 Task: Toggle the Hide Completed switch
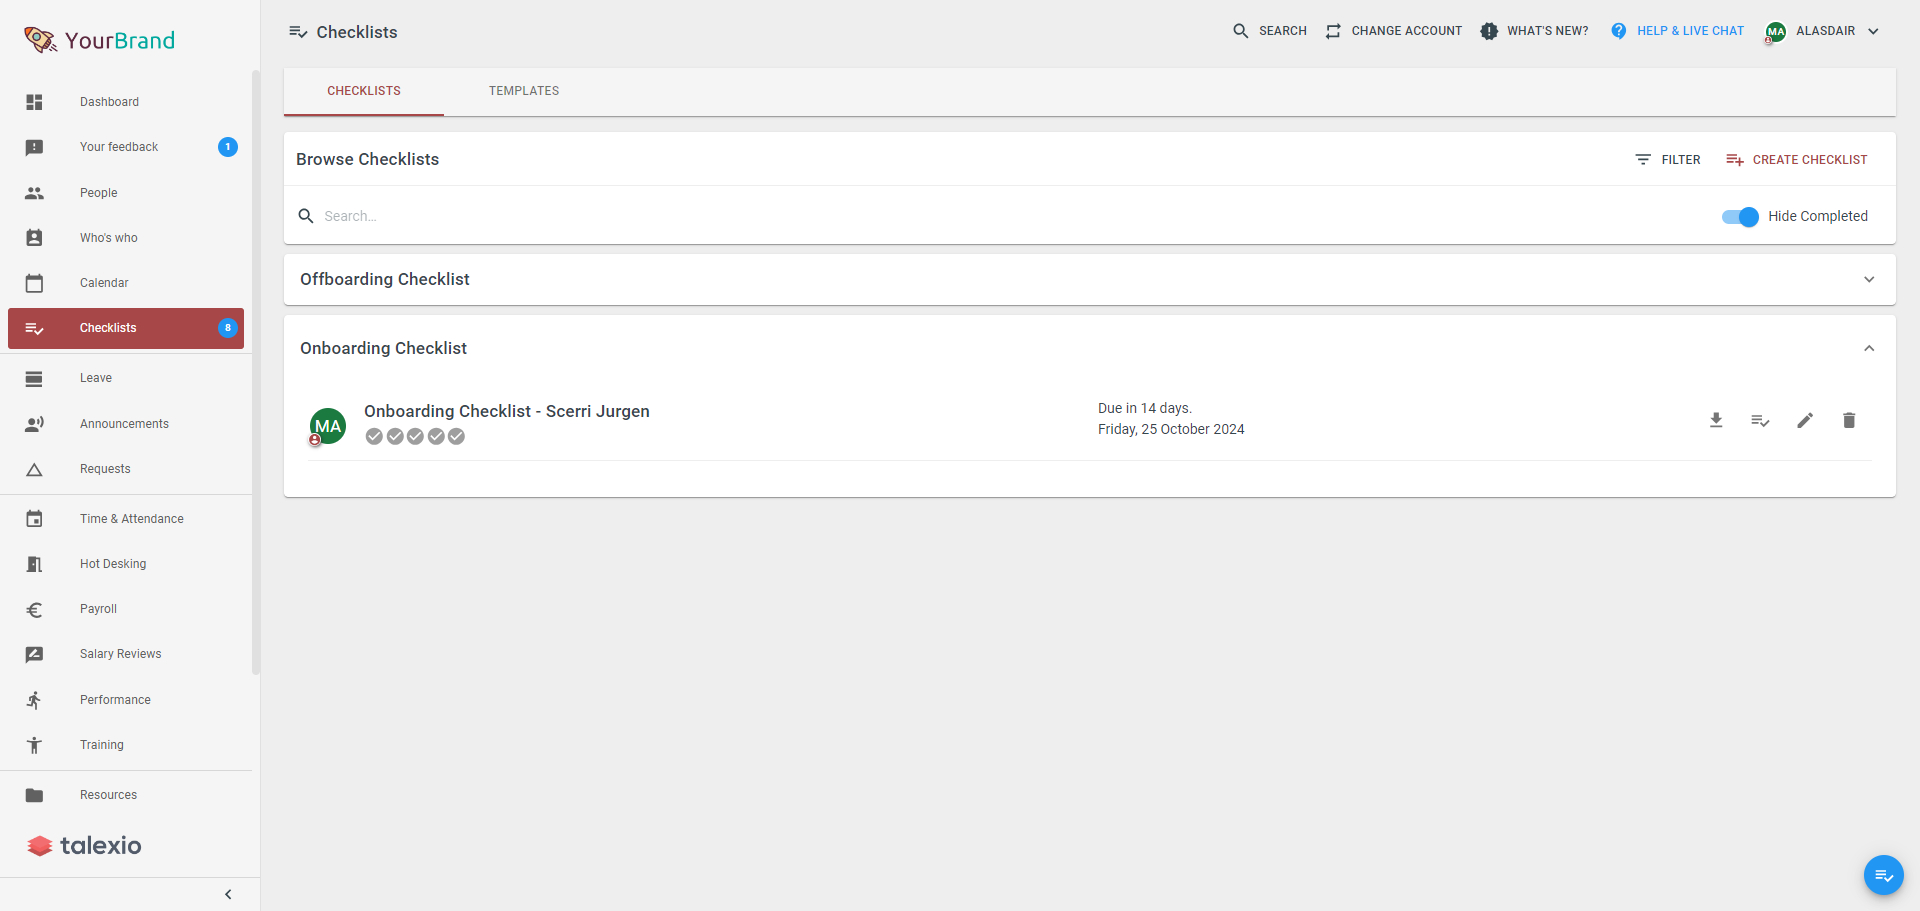pos(1740,216)
